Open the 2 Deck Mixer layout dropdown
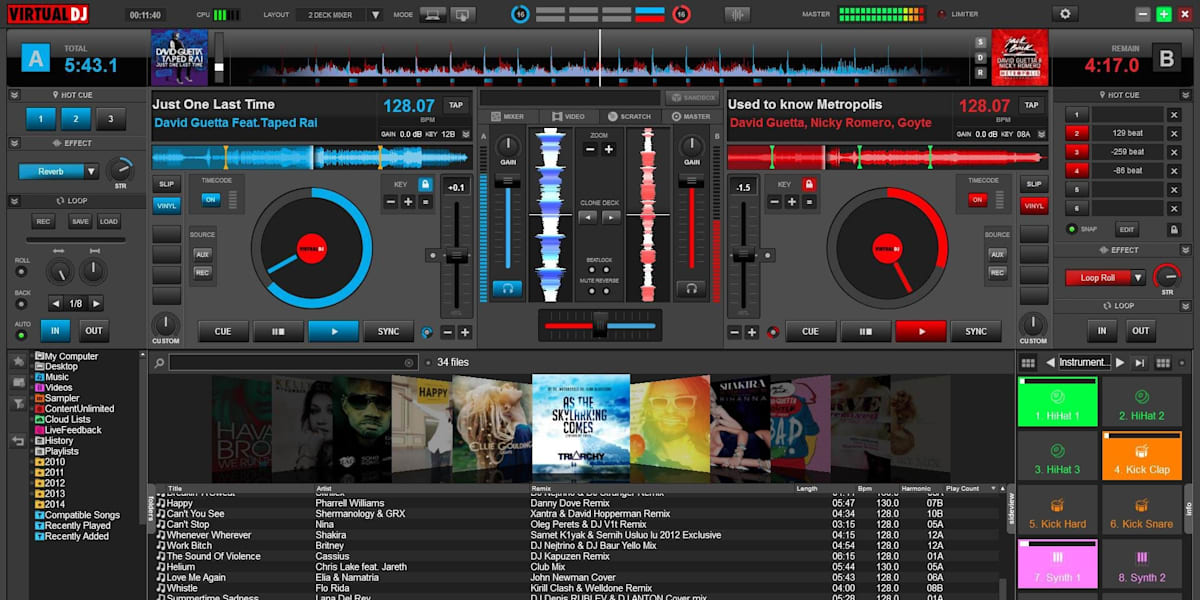Image resolution: width=1200 pixels, height=600 pixels. pyautogui.click(x=374, y=15)
